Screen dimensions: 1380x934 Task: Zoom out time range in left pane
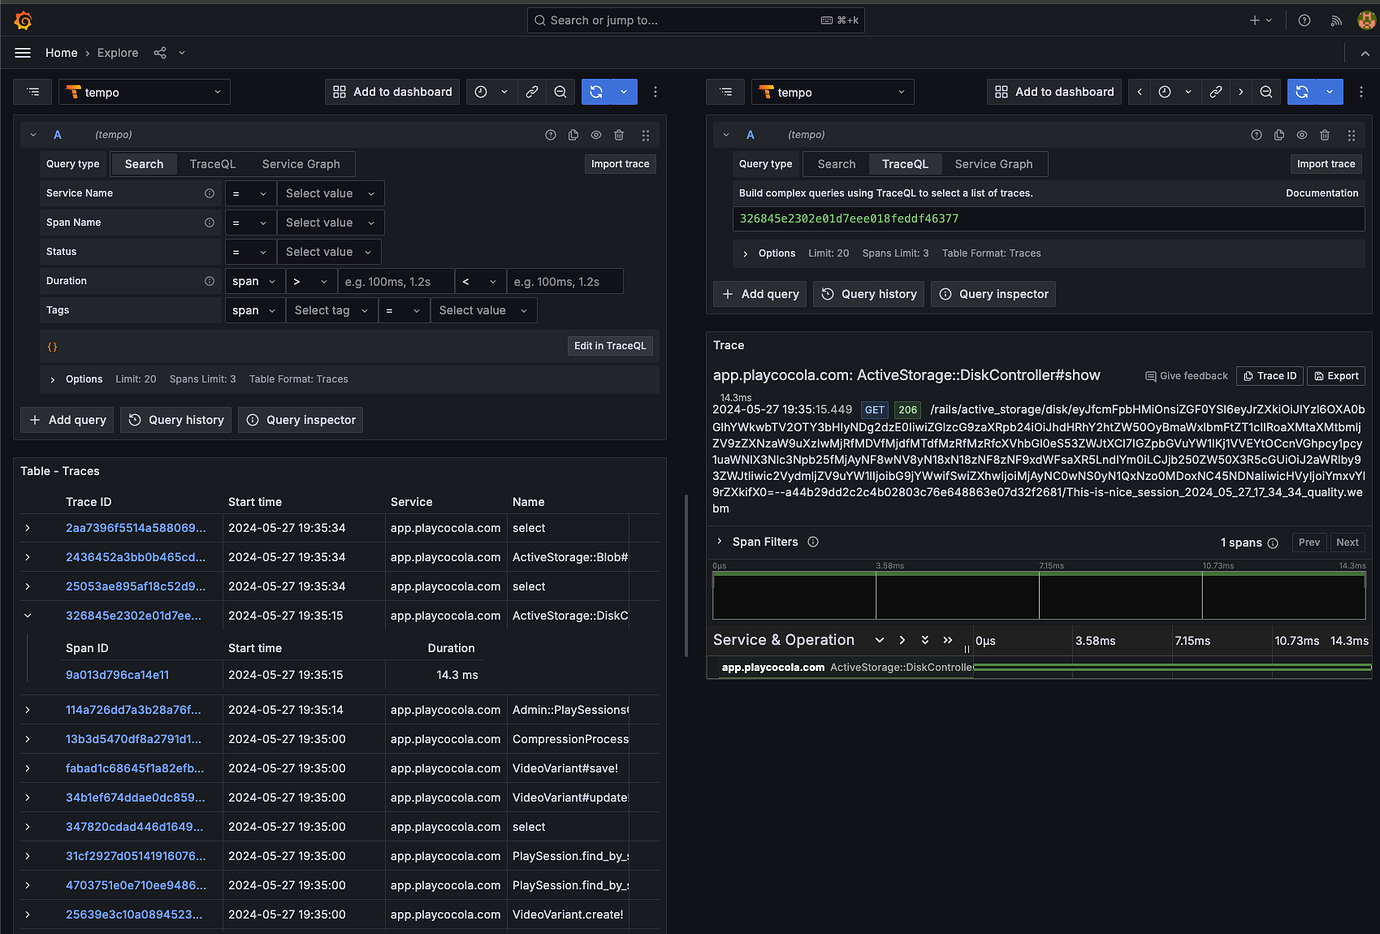pos(560,92)
